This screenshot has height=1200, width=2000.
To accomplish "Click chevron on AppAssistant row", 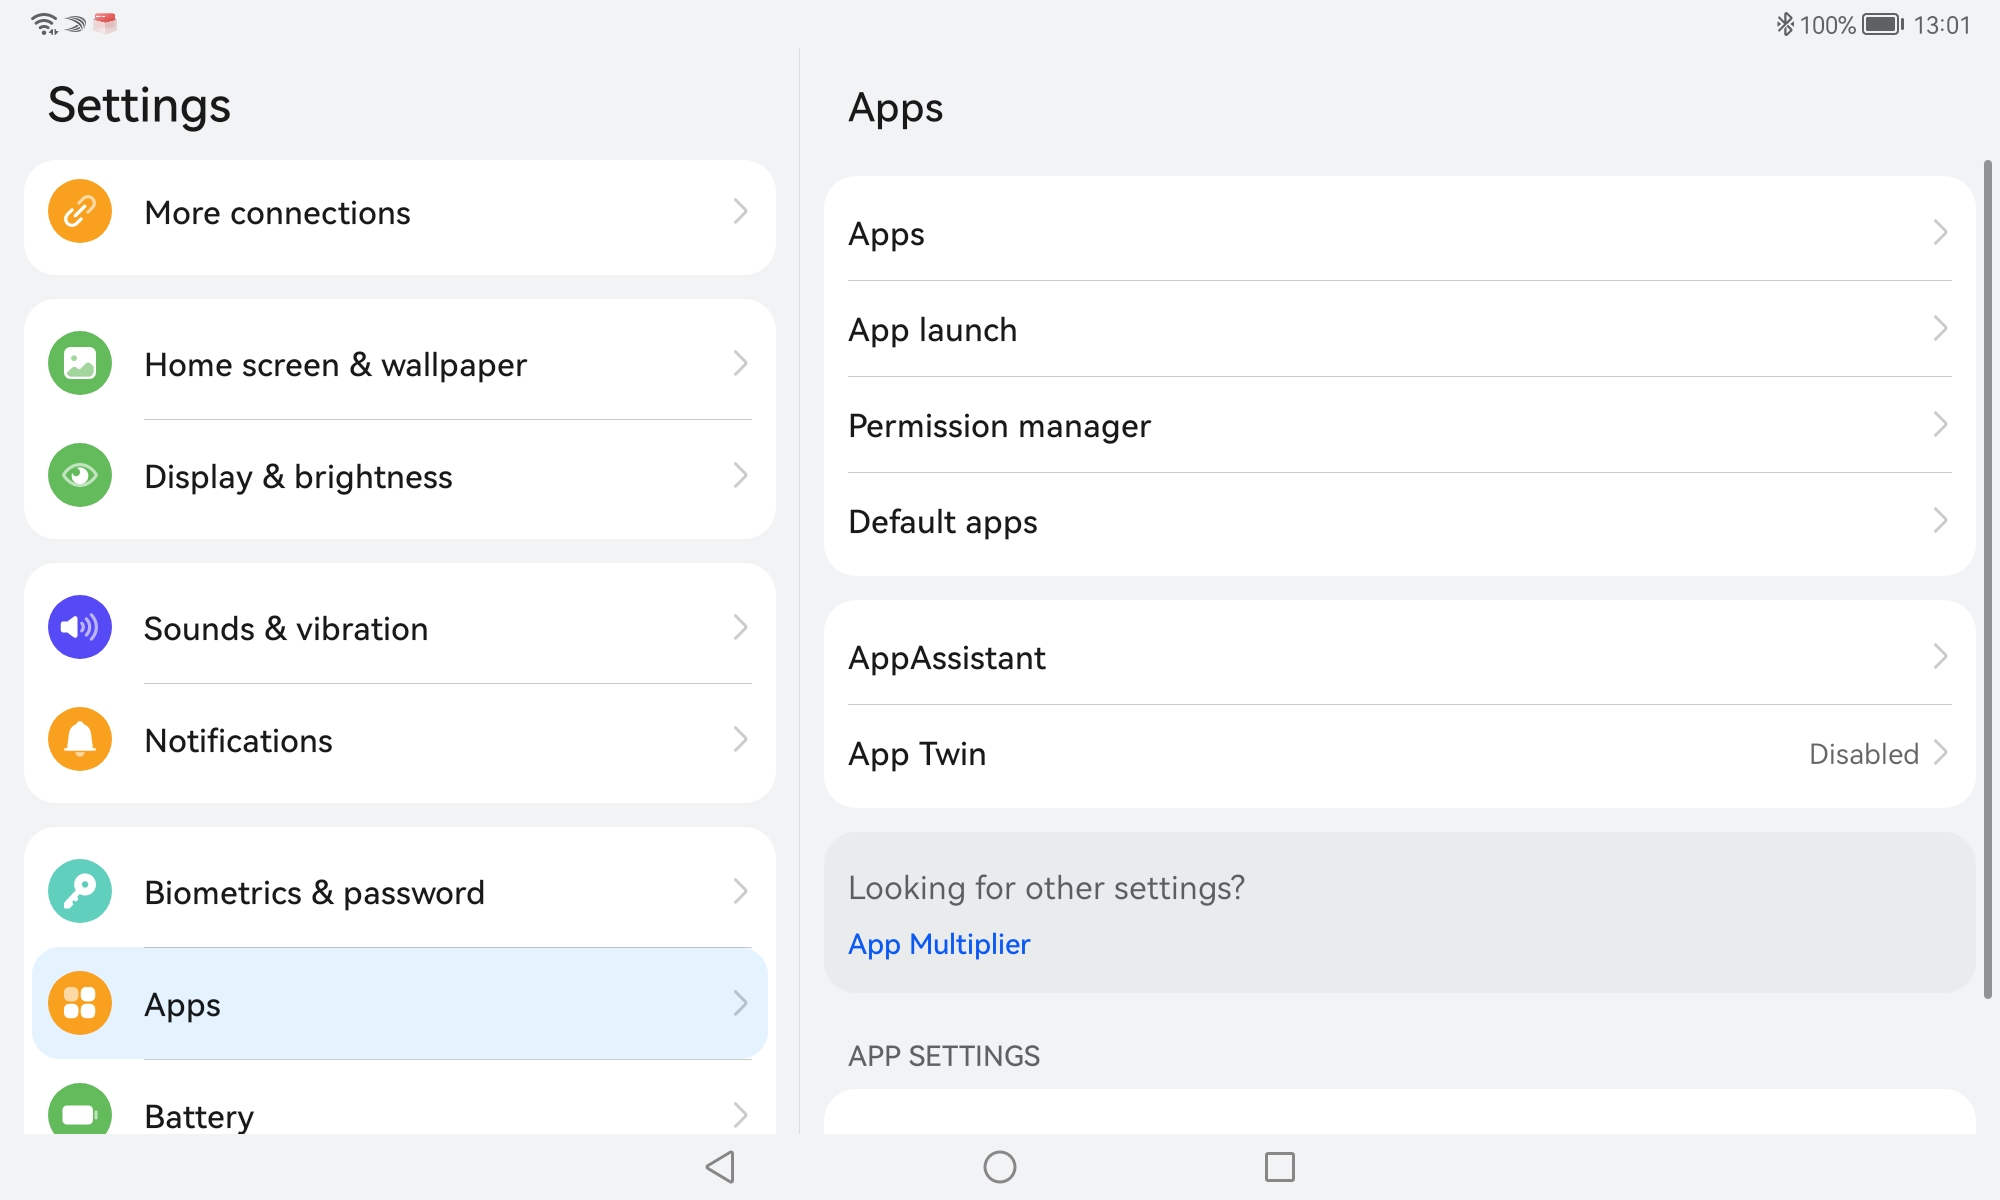I will click(x=1940, y=656).
